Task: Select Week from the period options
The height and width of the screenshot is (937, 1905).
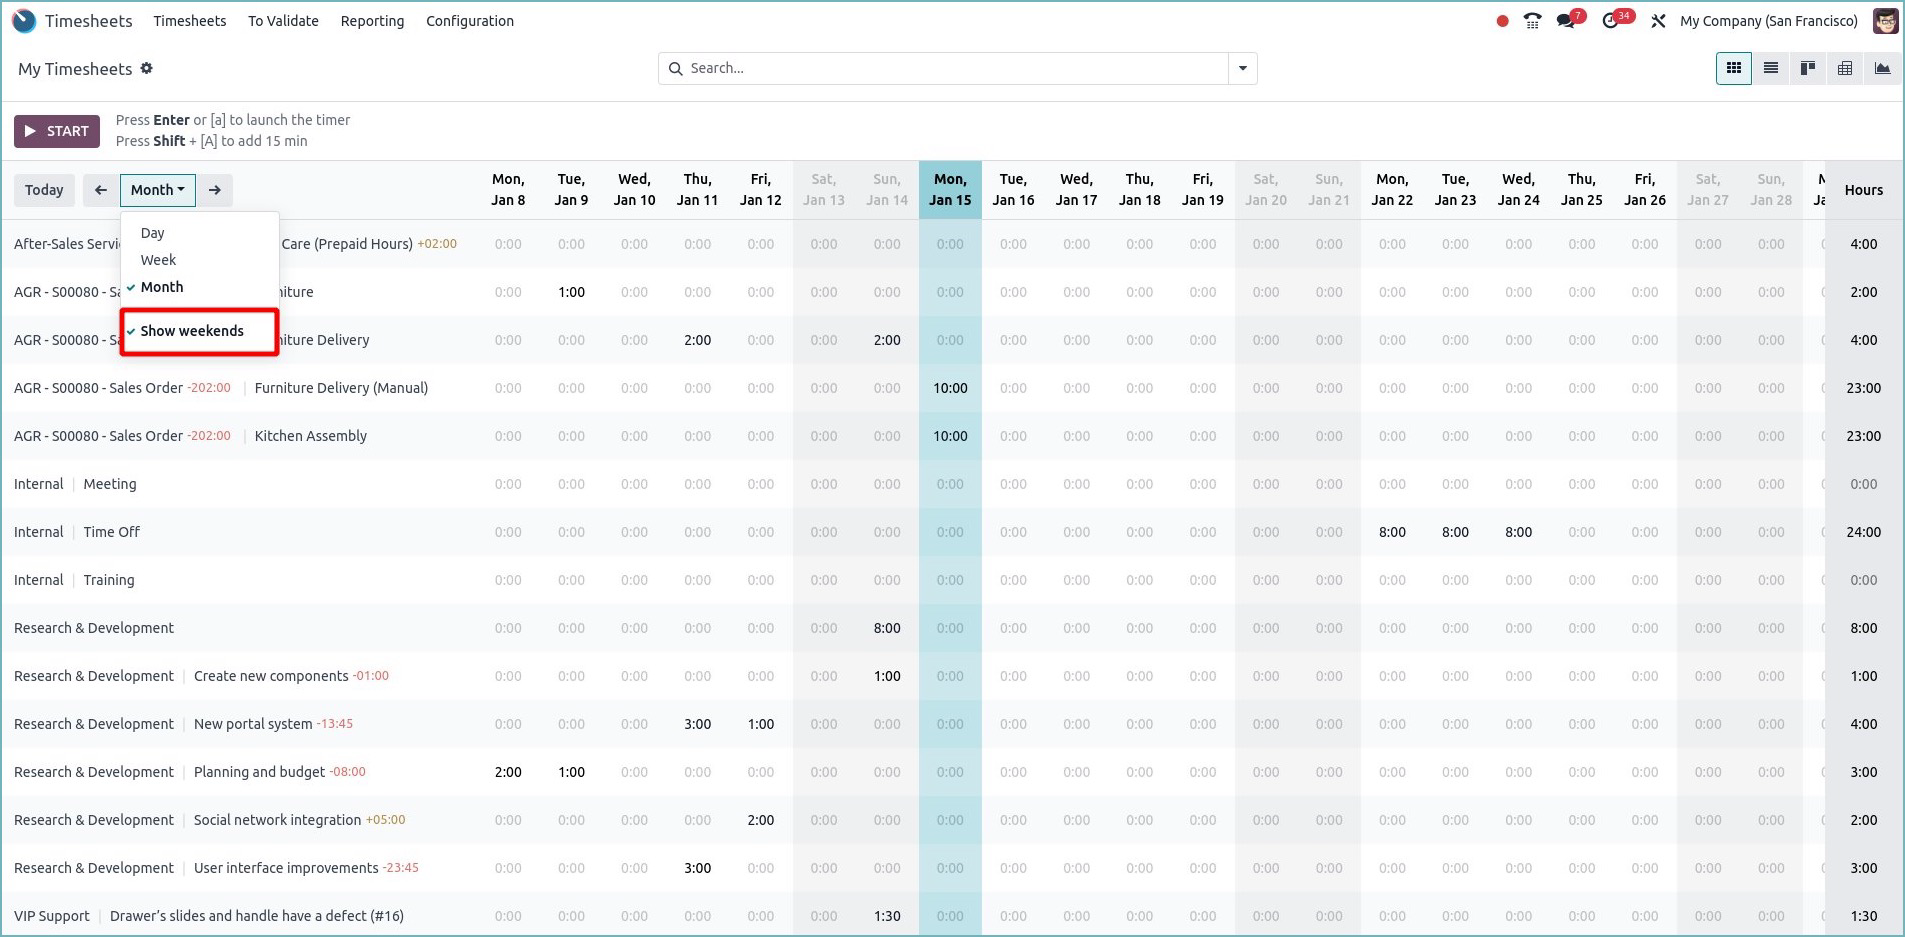Action: point(157,259)
